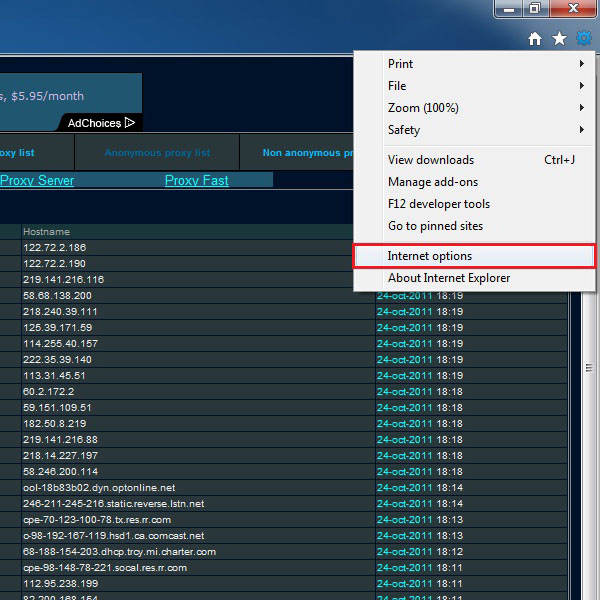Select hostname 58.246.200.114
Screen dimensions: 600x600
click(60, 471)
